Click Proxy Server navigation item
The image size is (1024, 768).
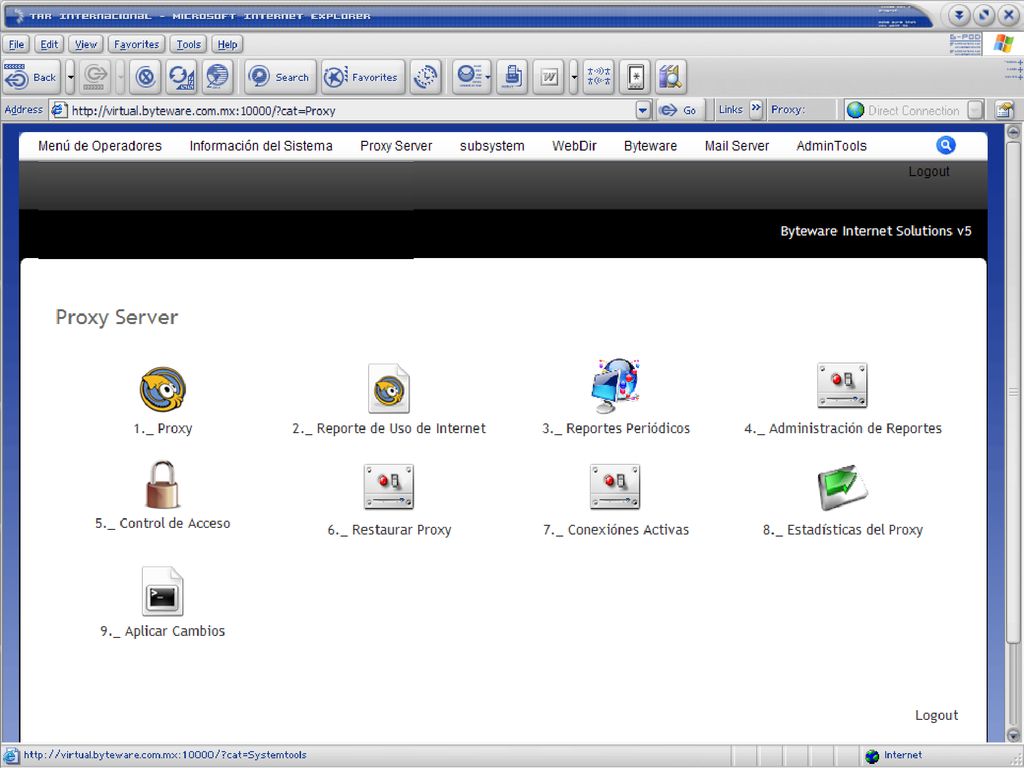pos(396,146)
